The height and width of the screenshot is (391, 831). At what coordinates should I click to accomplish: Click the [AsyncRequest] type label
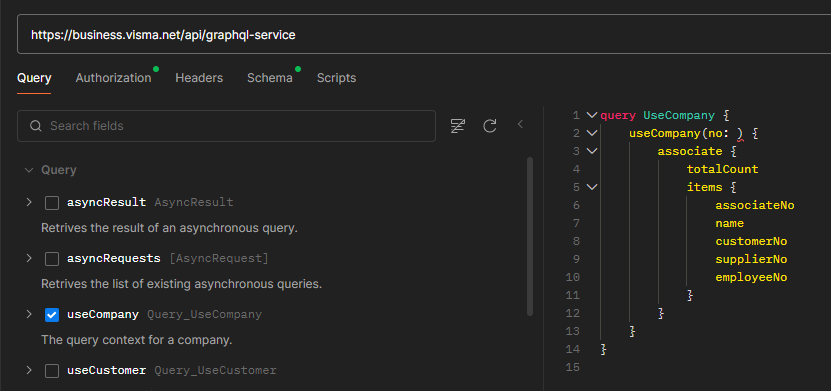(219, 258)
